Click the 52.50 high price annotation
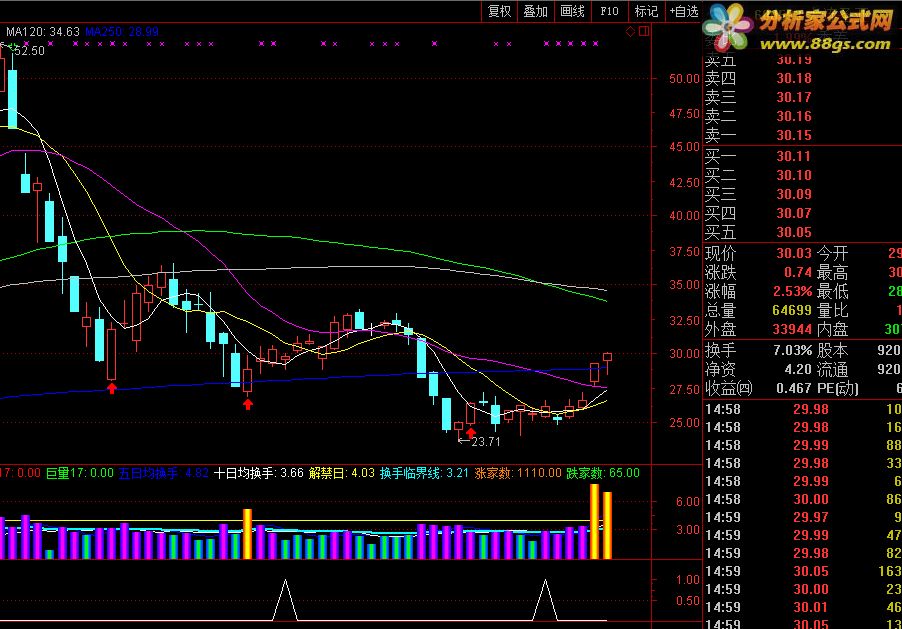Image resolution: width=902 pixels, height=629 pixels. click(x=29, y=51)
